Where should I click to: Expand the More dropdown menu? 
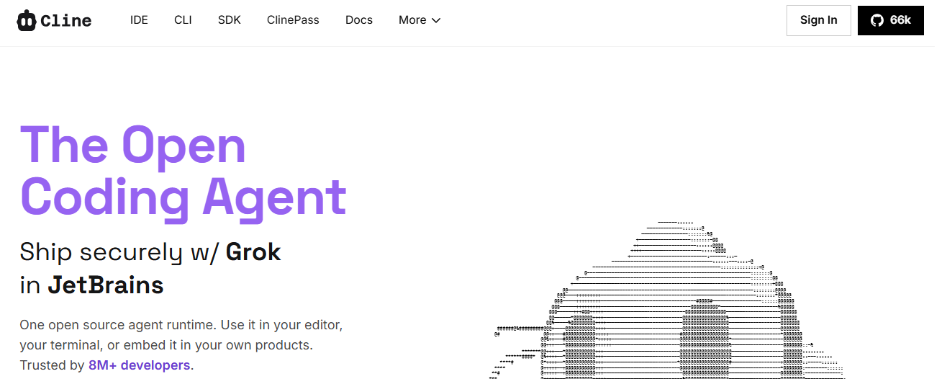[x=419, y=20]
